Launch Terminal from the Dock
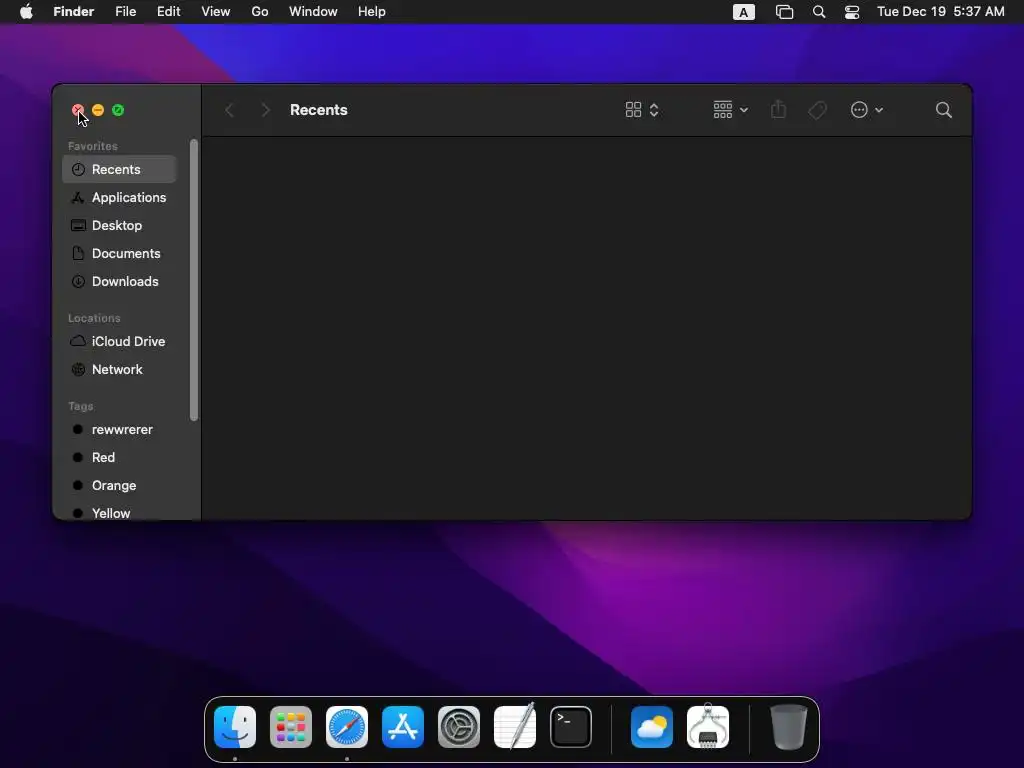 571,727
